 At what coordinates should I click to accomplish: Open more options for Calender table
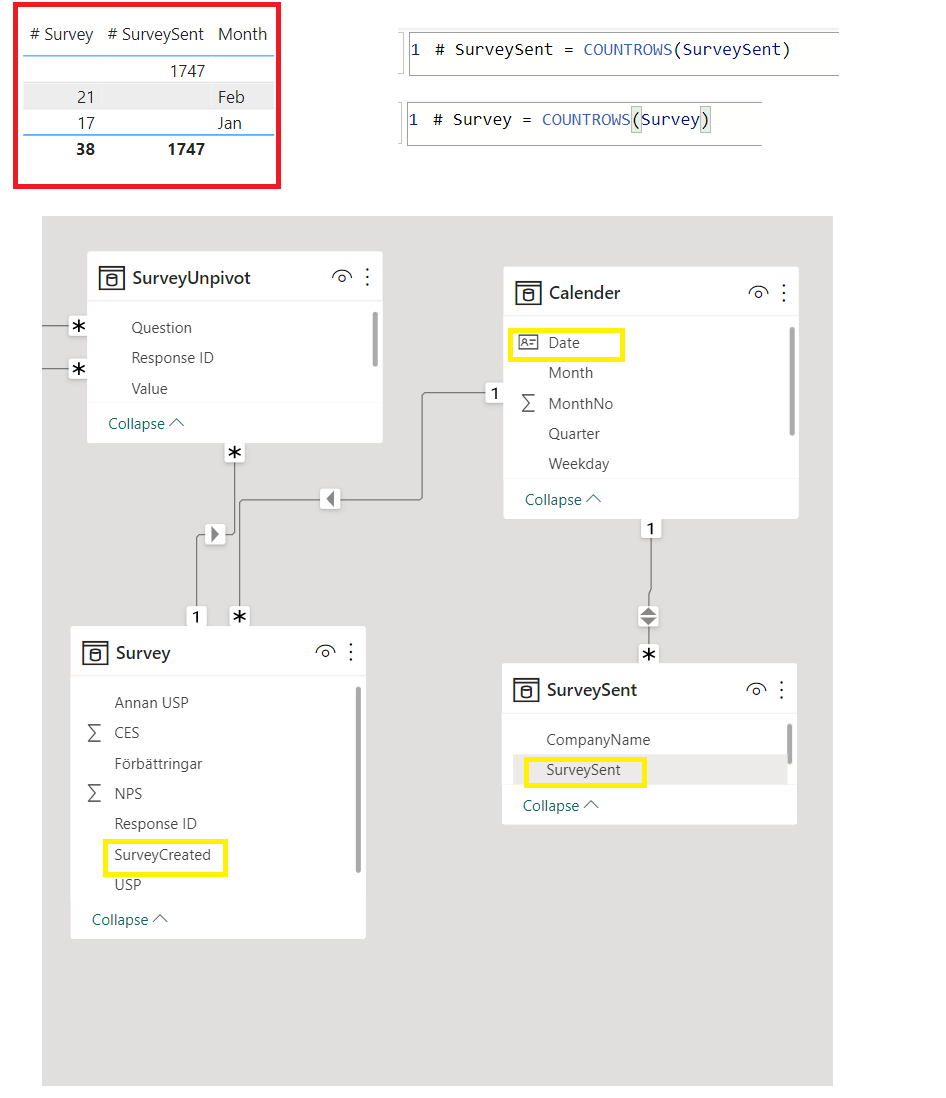click(784, 293)
